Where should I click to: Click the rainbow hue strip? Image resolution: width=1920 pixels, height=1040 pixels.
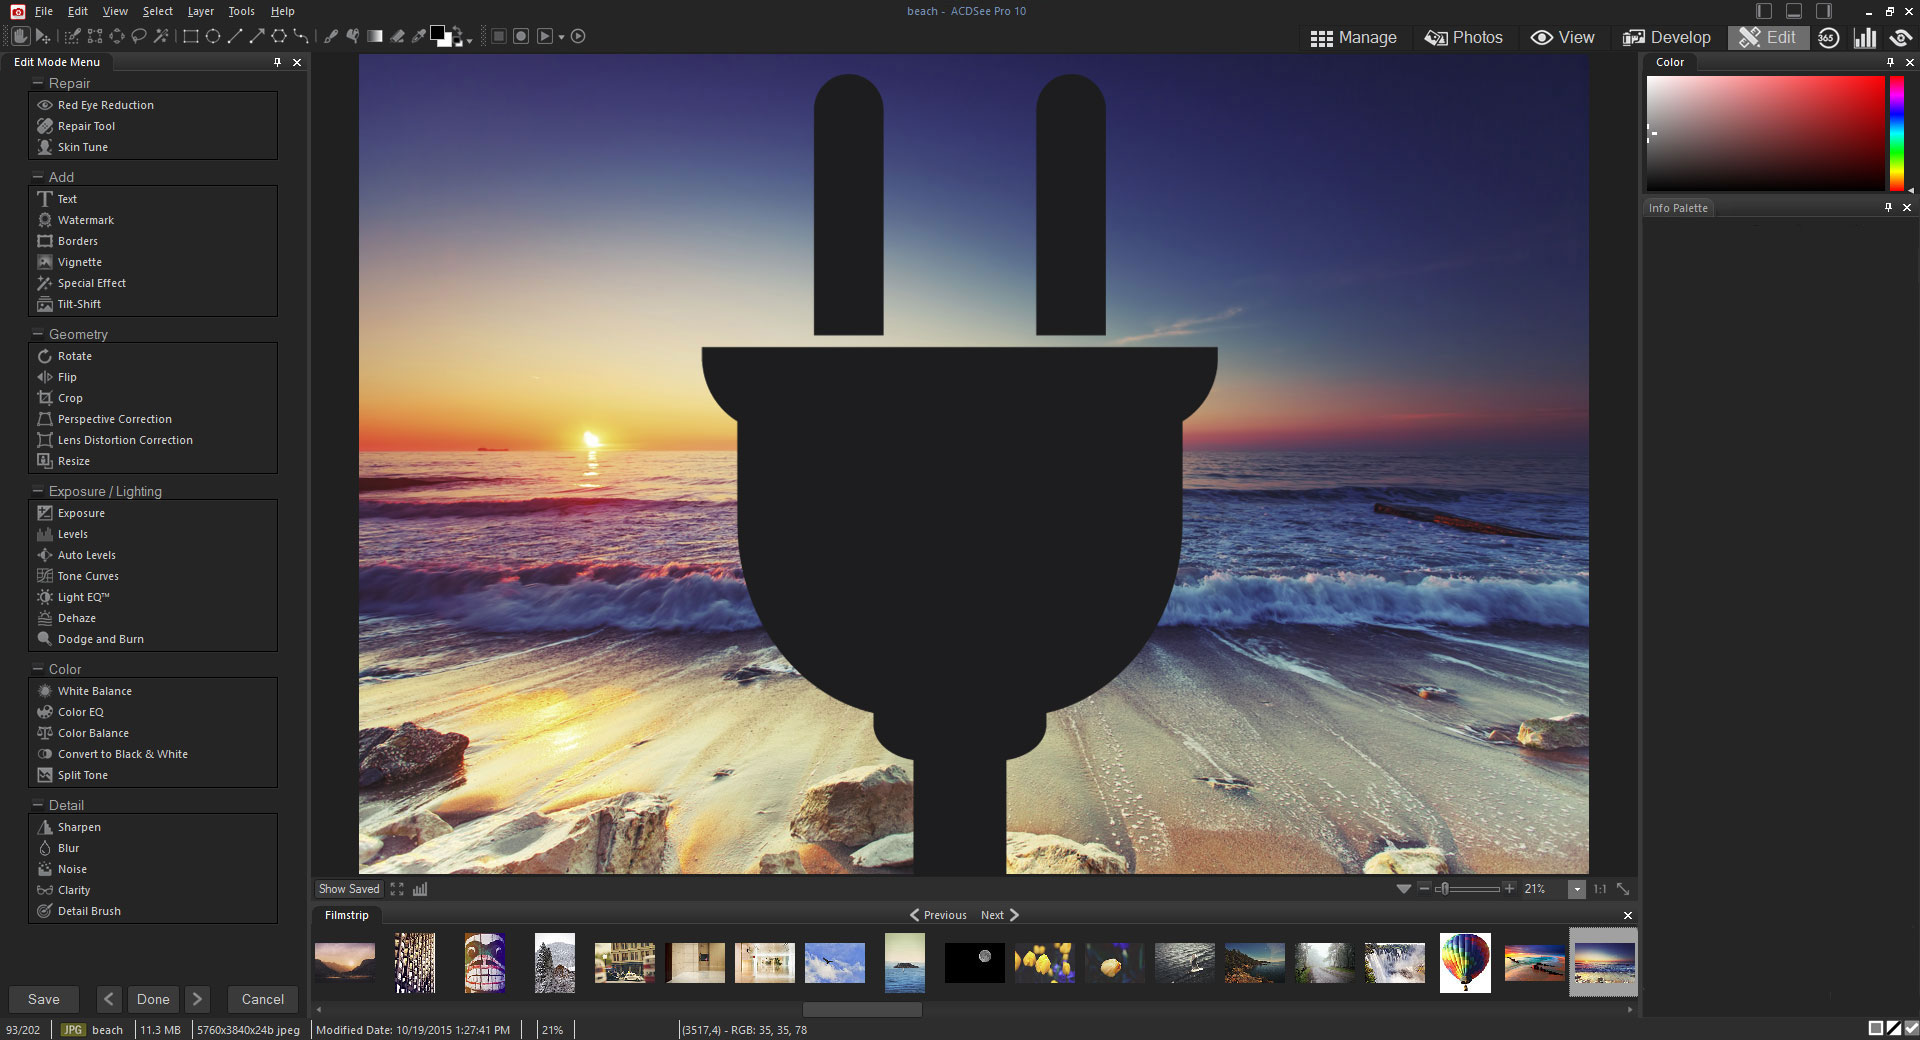click(x=1895, y=133)
